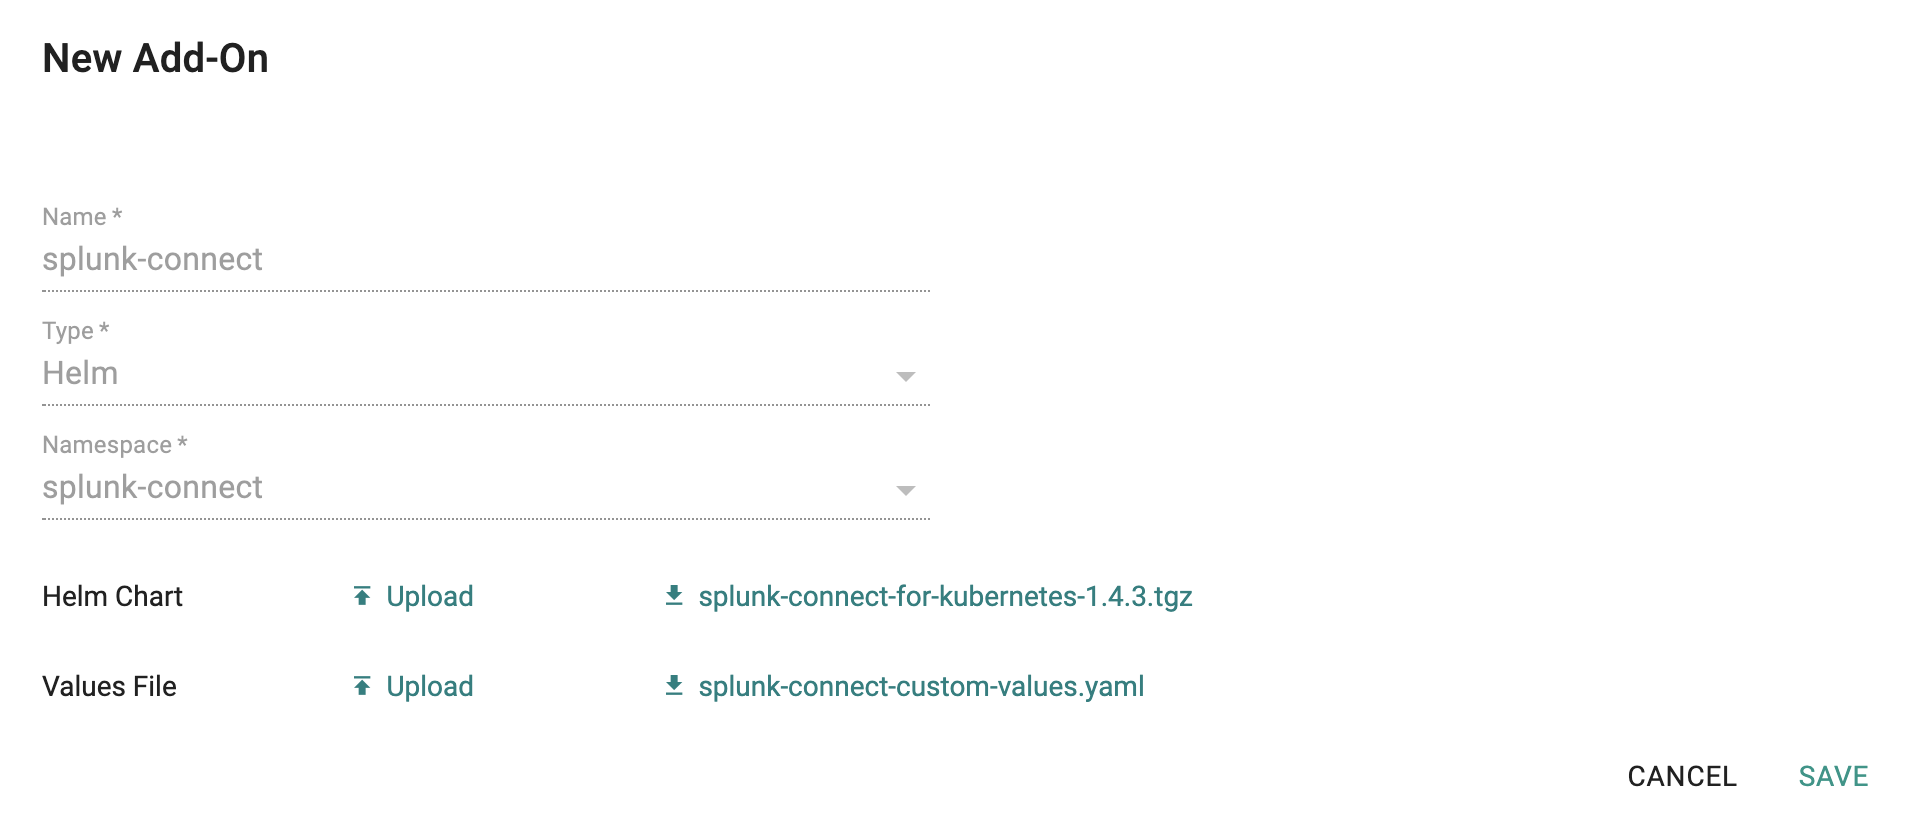Click the Values File upload arrow icon
The image size is (1908, 818).
[x=362, y=686]
